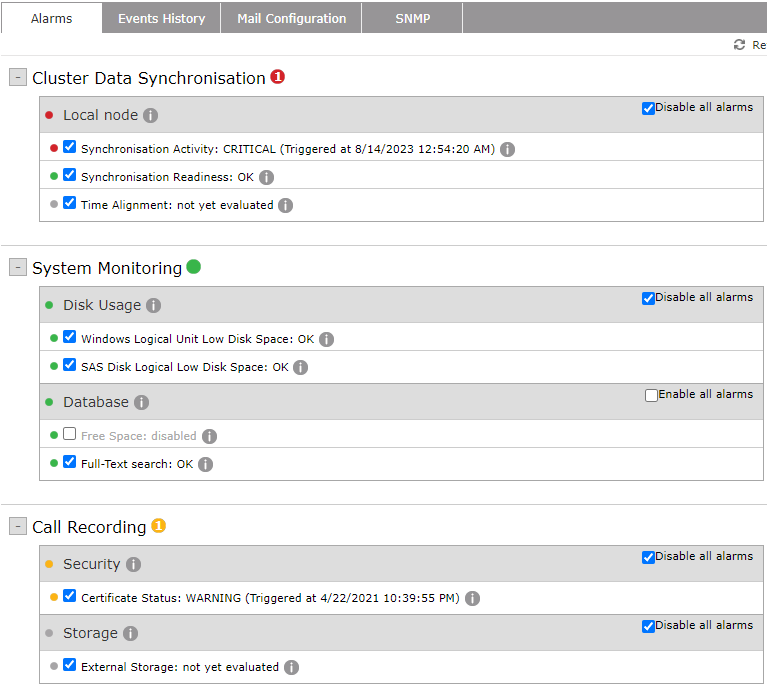
Task: Click red alert badge on Cluster Data Synchronisation
Action: (x=278, y=77)
